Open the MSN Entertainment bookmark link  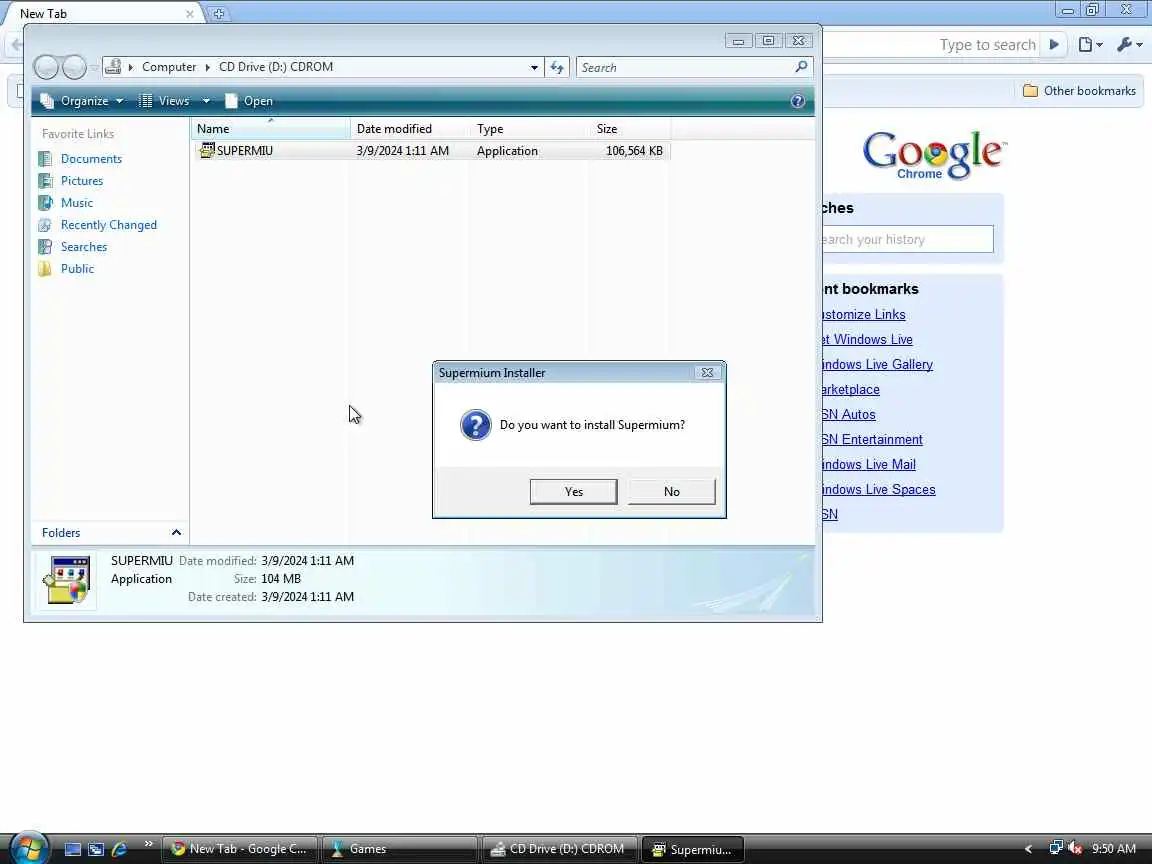[872, 439]
